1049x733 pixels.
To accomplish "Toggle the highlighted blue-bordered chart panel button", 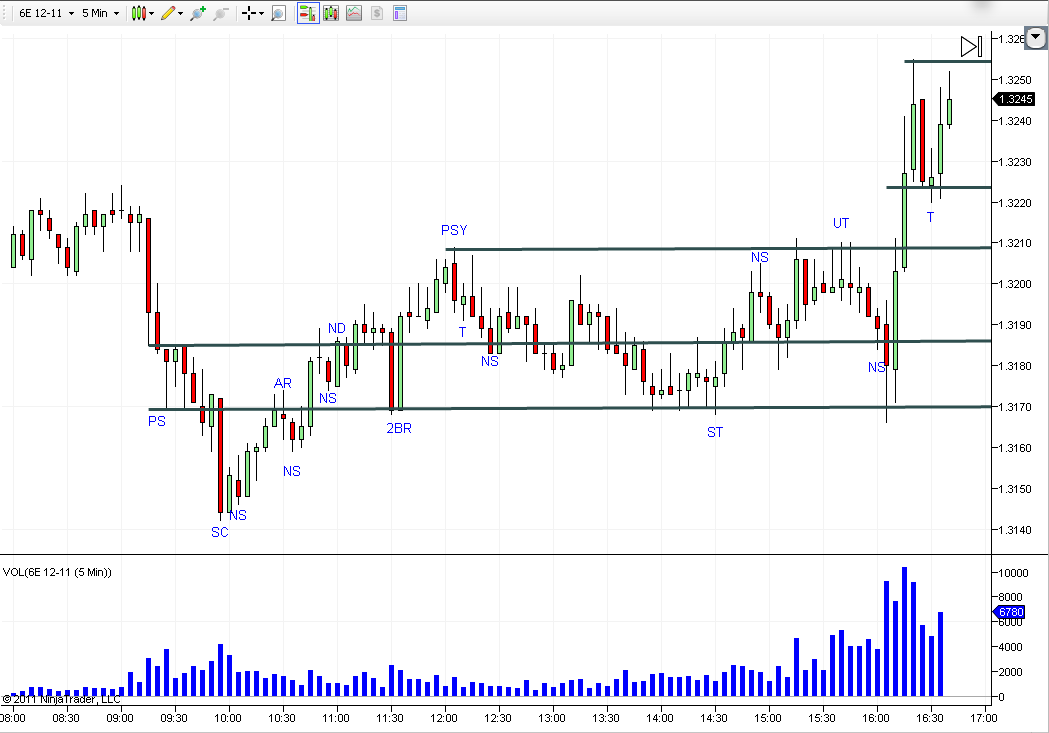I will [310, 14].
